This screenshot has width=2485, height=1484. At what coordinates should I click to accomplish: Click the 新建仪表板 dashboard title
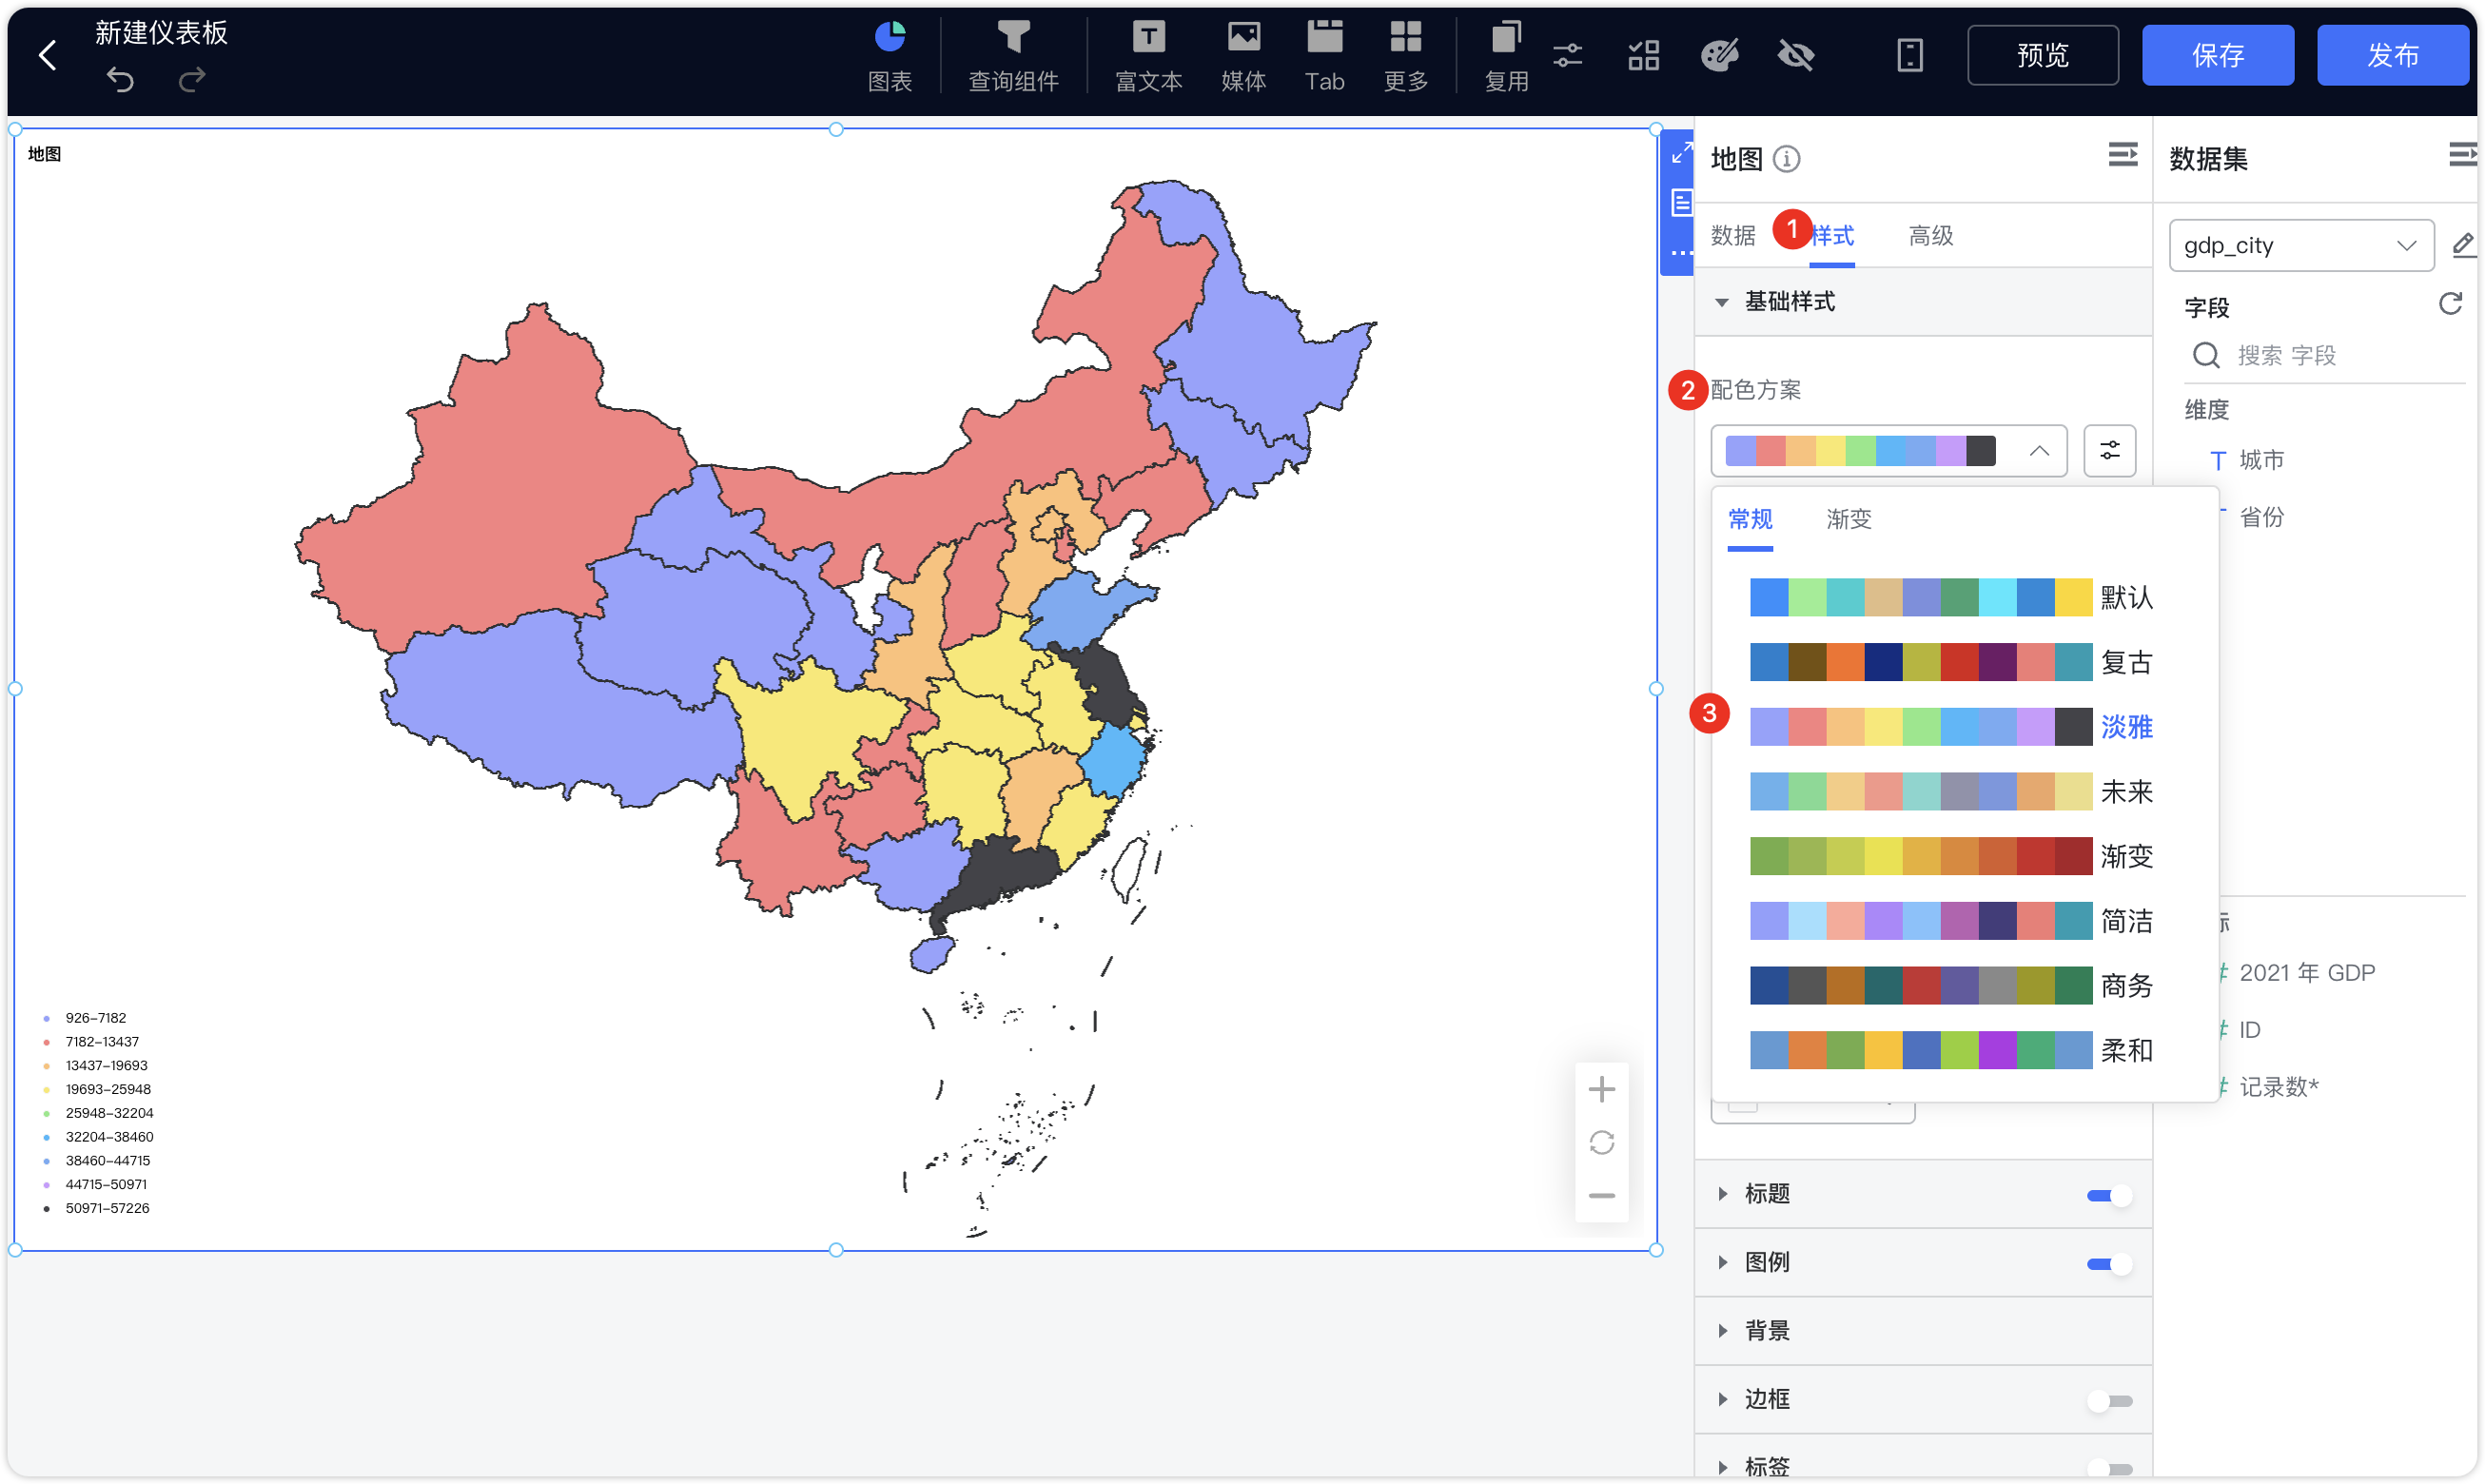tap(161, 33)
